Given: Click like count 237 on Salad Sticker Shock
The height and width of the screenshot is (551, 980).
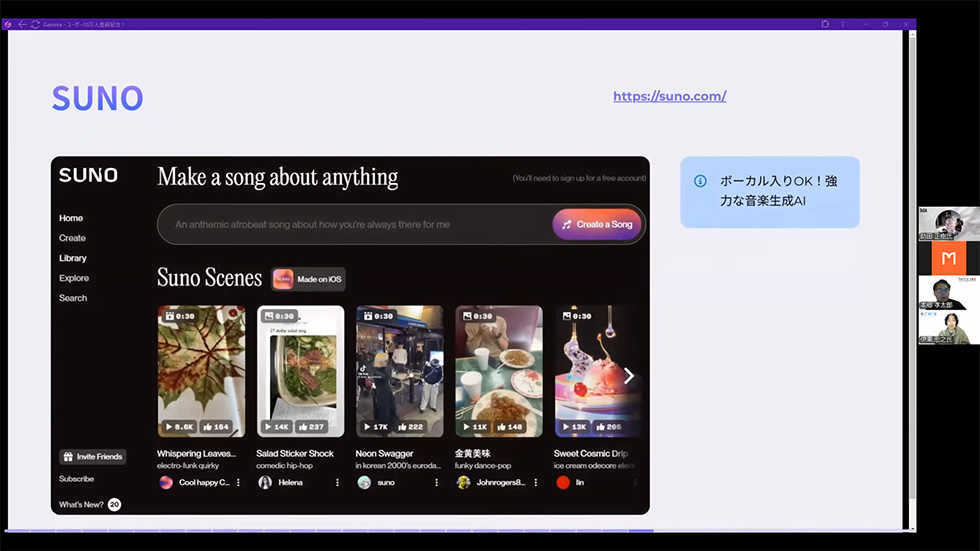Looking at the screenshot, I should tap(311, 427).
